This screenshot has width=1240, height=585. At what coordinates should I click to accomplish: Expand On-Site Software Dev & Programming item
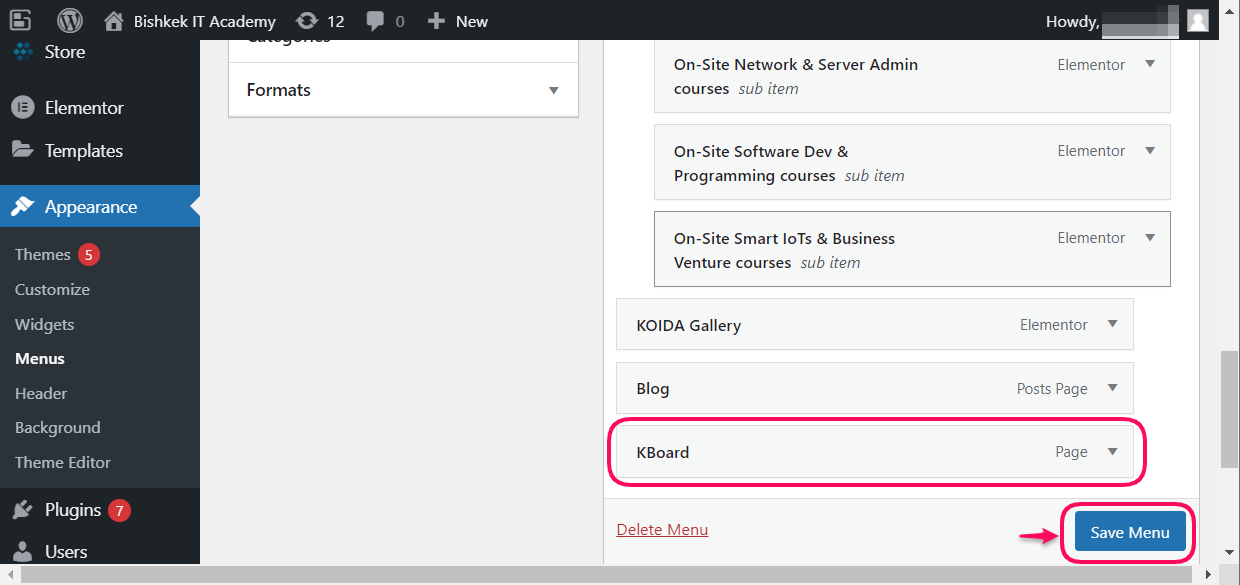(1150, 151)
